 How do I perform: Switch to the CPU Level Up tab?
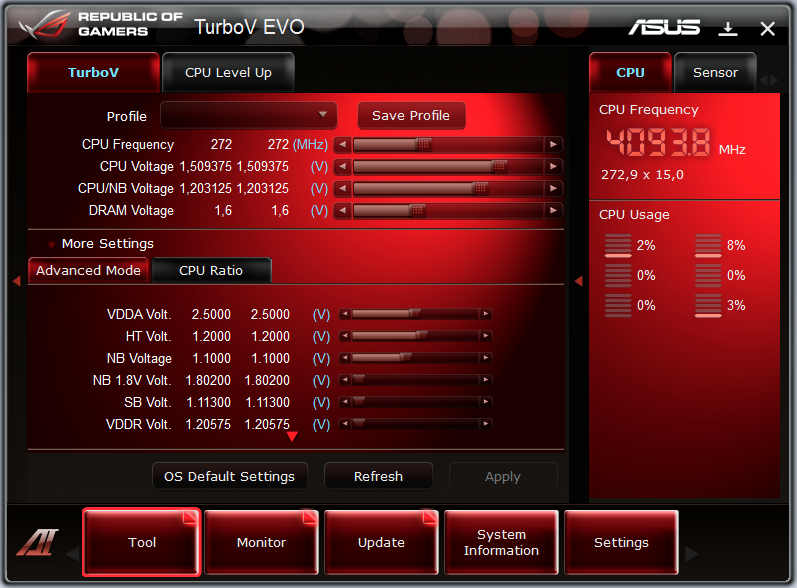[228, 72]
